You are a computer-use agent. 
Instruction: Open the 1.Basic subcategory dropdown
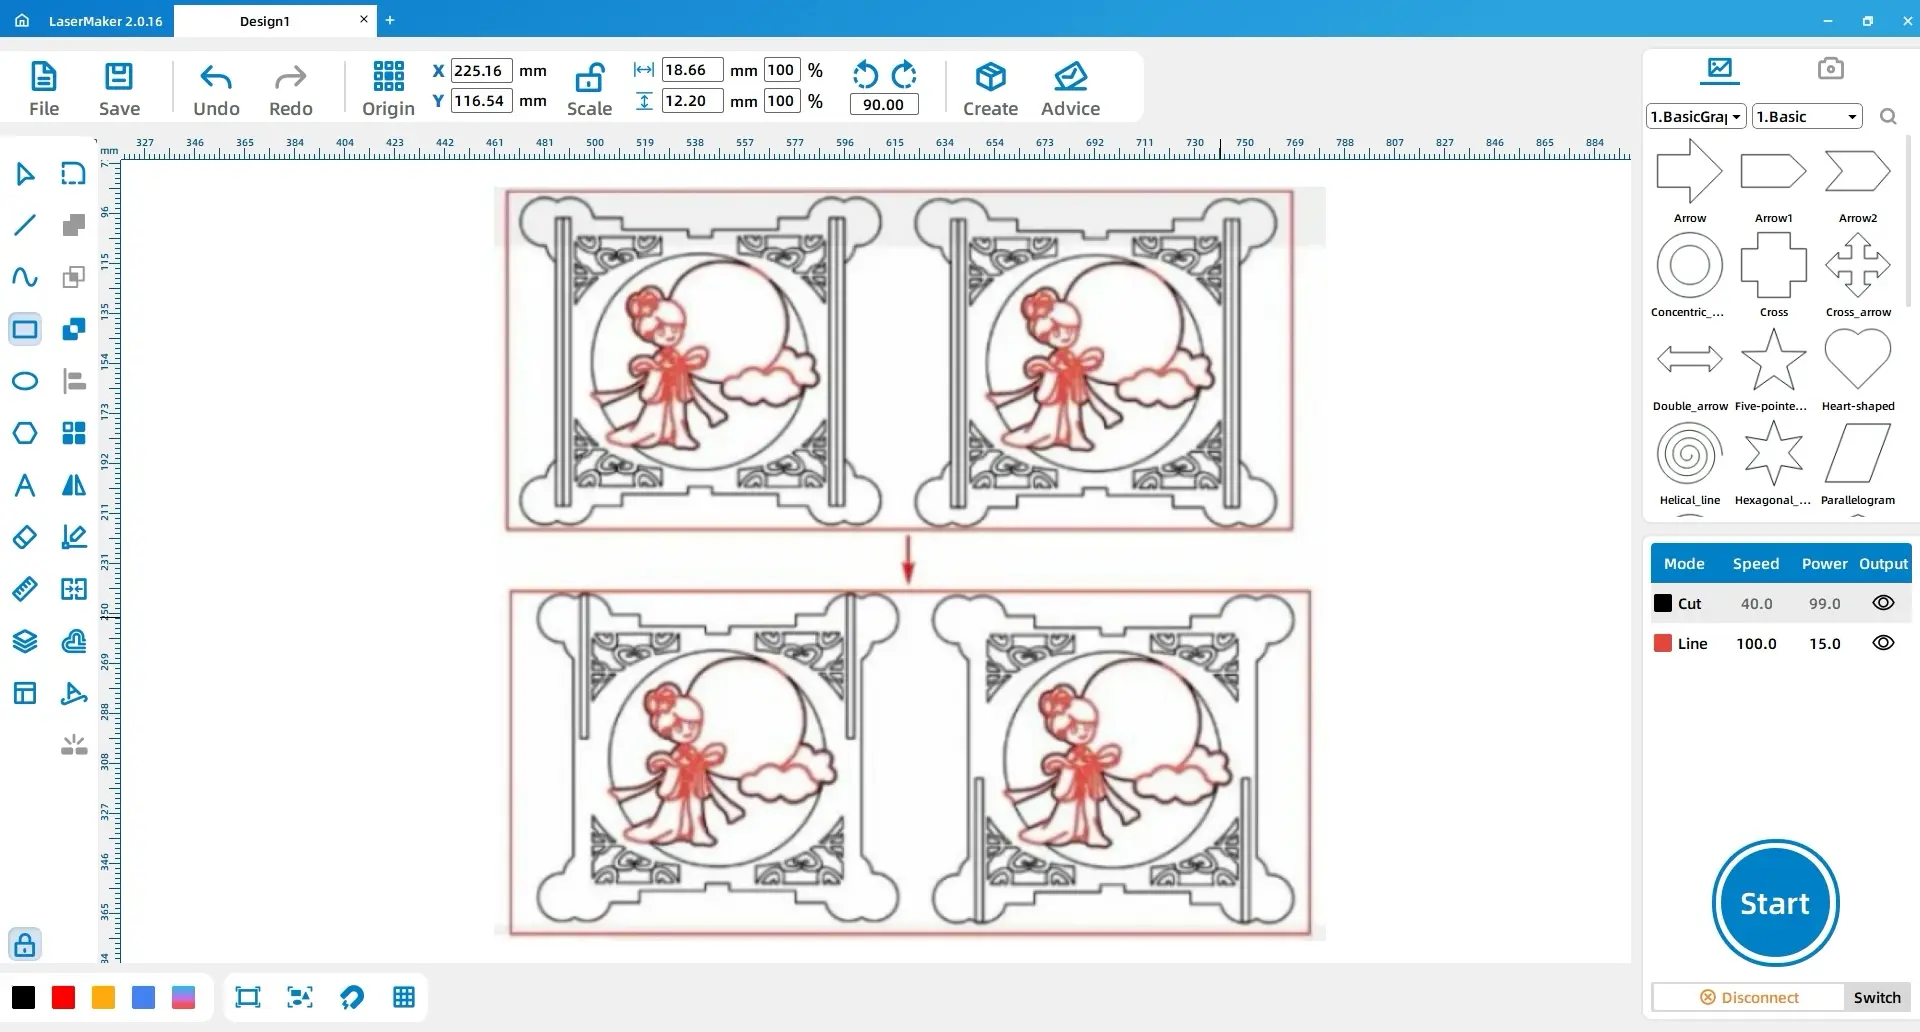coord(1807,116)
